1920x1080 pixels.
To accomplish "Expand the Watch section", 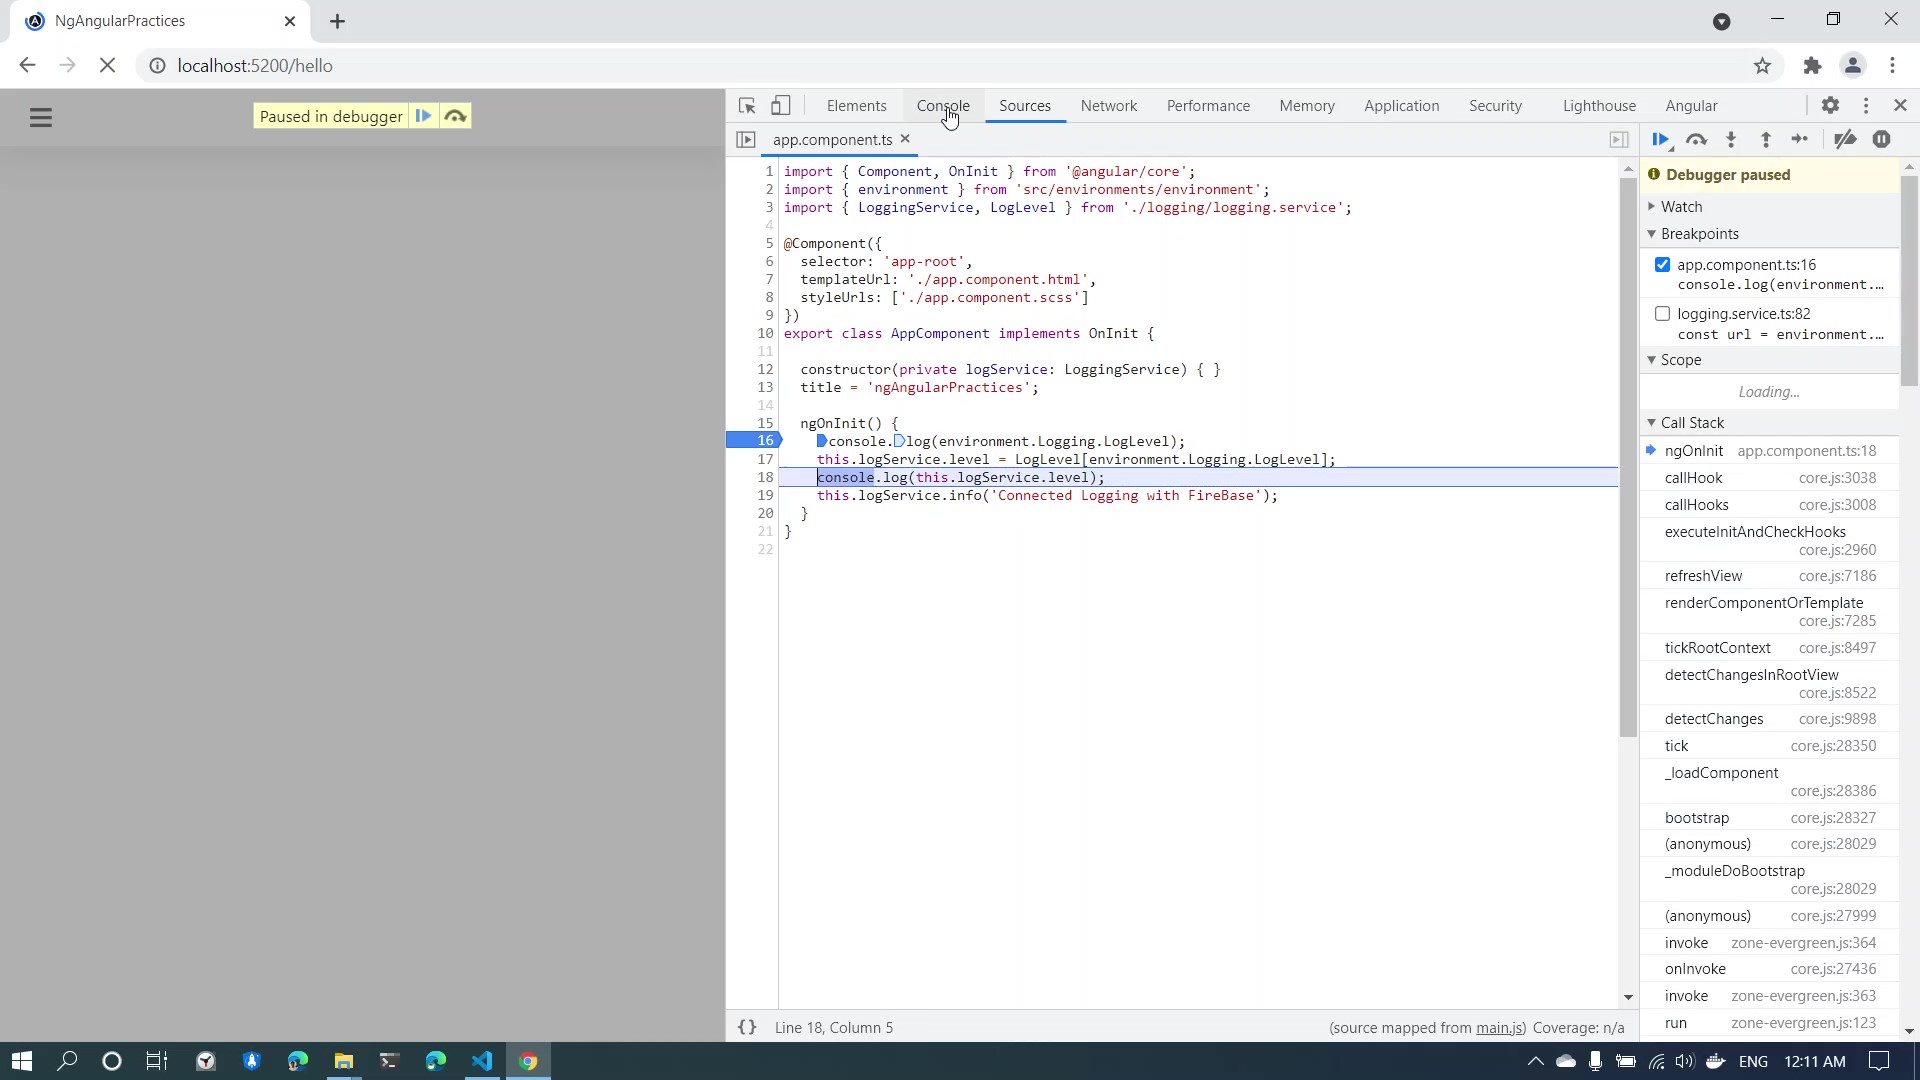I will click(x=1680, y=207).
